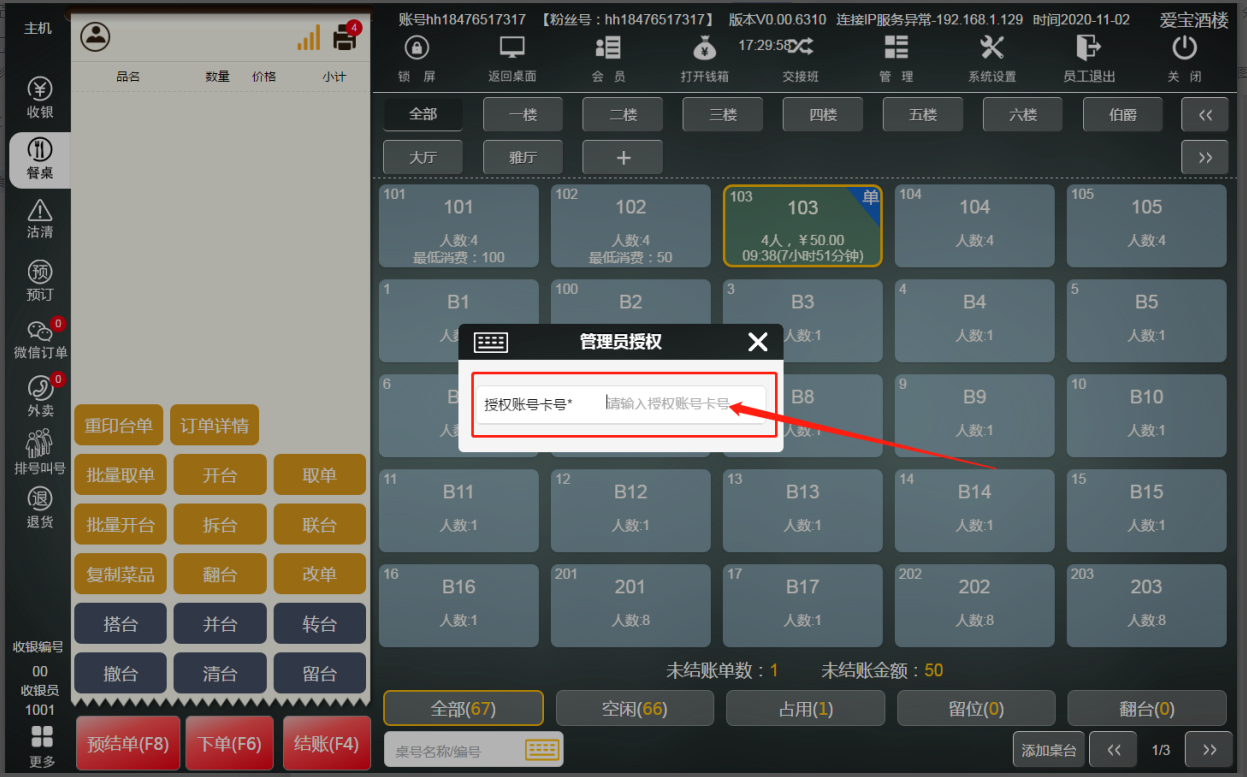Image resolution: width=1247 pixels, height=777 pixels.
Task: Open the cash drawer icon
Action: click(704, 48)
